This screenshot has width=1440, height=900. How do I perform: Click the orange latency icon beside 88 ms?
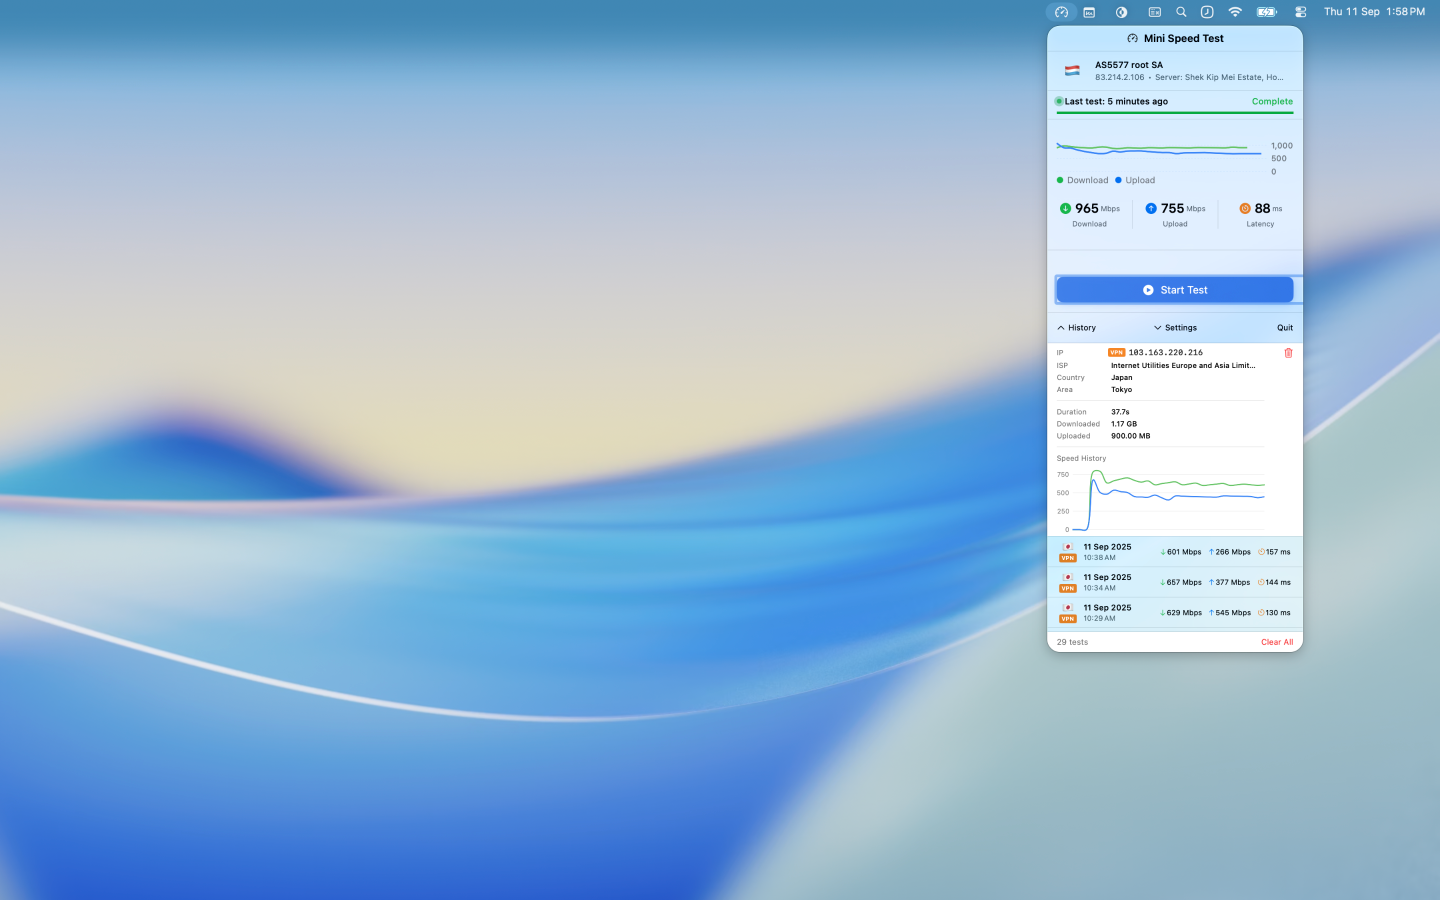(1245, 208)
